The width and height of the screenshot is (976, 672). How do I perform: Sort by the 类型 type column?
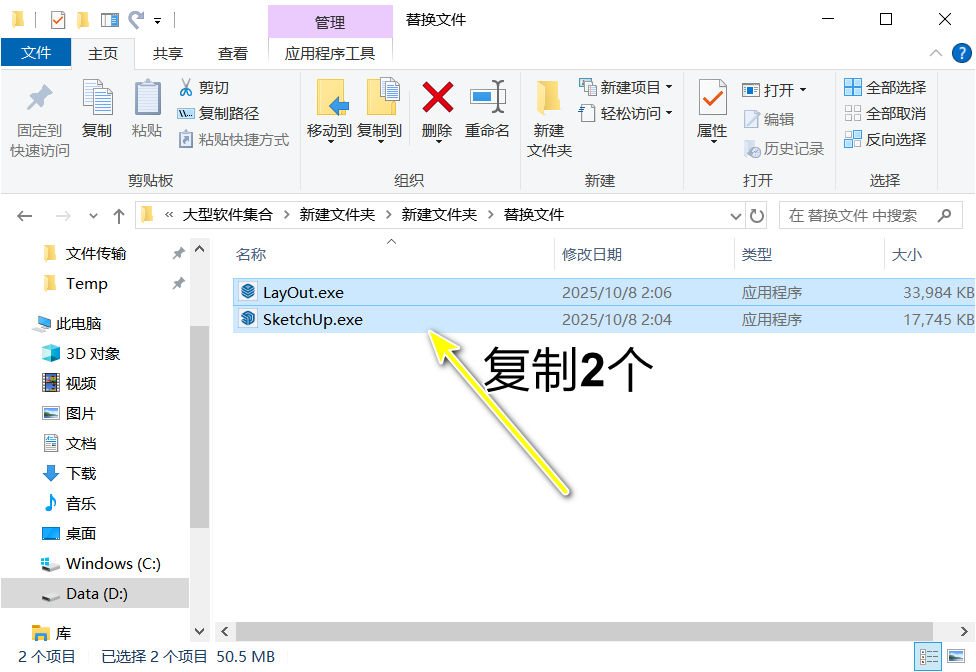pyautogui.click(x=757, y=254)
